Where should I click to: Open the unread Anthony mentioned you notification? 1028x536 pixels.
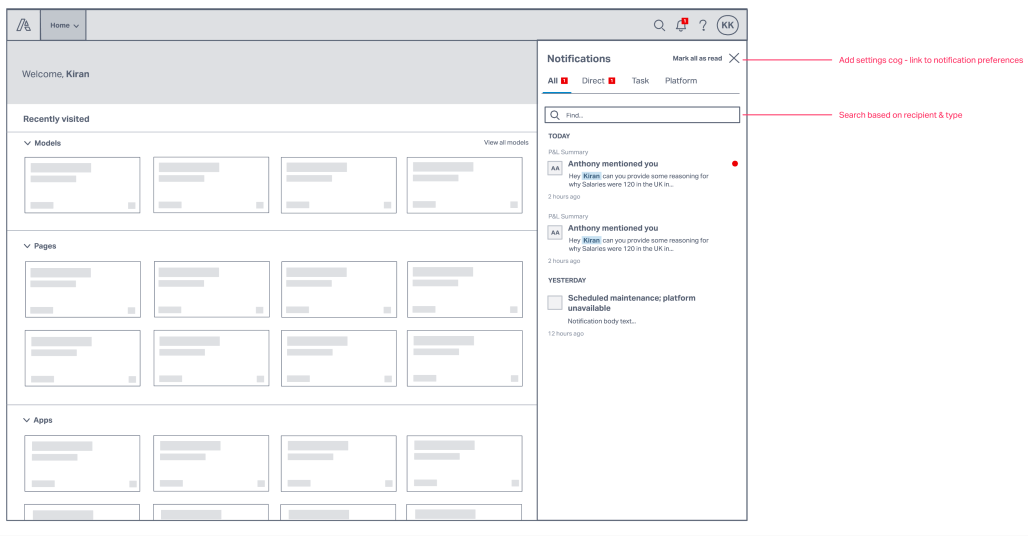point(642,174)
